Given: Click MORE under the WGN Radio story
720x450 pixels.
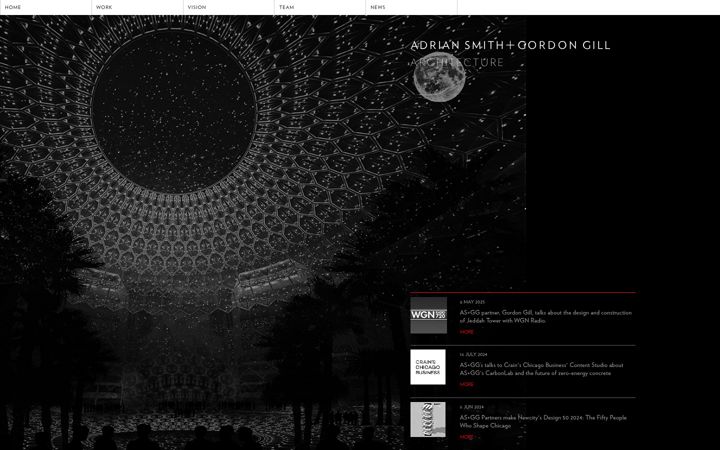Looking at the screenshot, I should pyautogui.click(x=466, y=332).
